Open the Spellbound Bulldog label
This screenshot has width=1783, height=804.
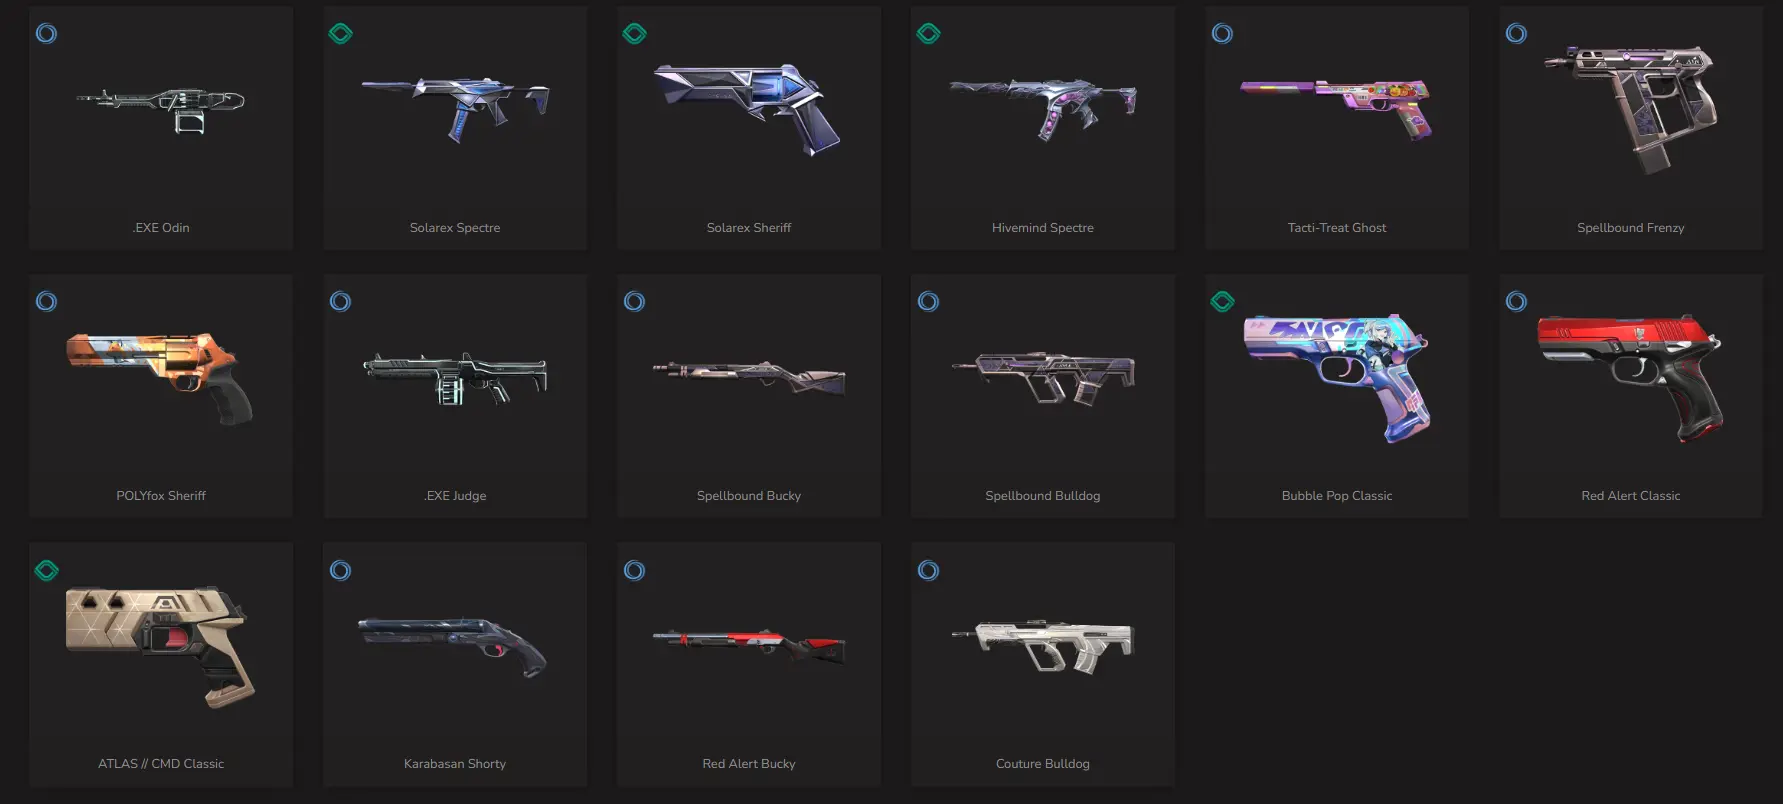click(x=1043, y=496)
